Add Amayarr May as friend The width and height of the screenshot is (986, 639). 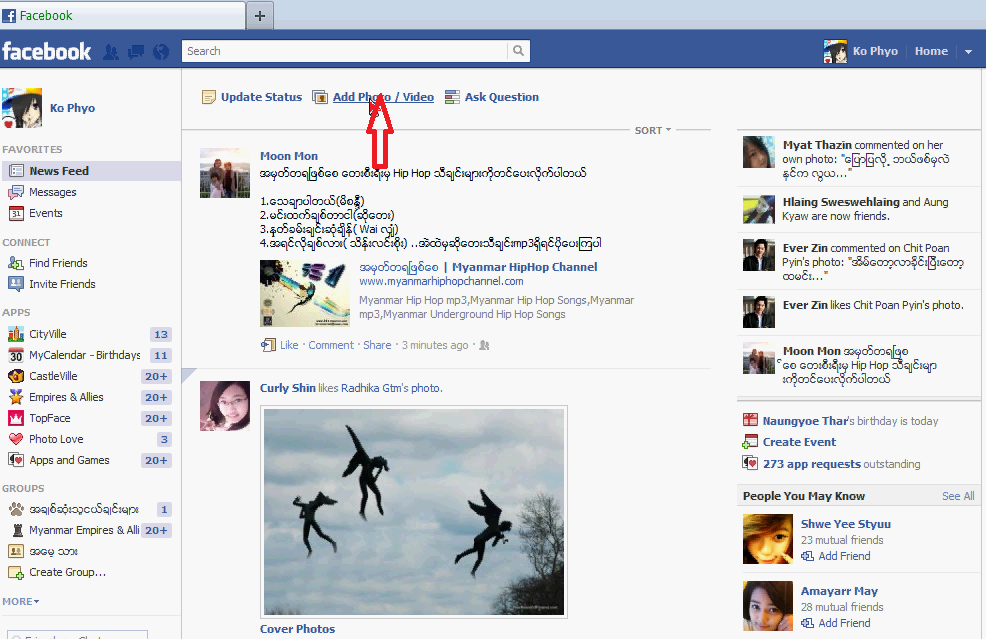(x=844, y=623)
